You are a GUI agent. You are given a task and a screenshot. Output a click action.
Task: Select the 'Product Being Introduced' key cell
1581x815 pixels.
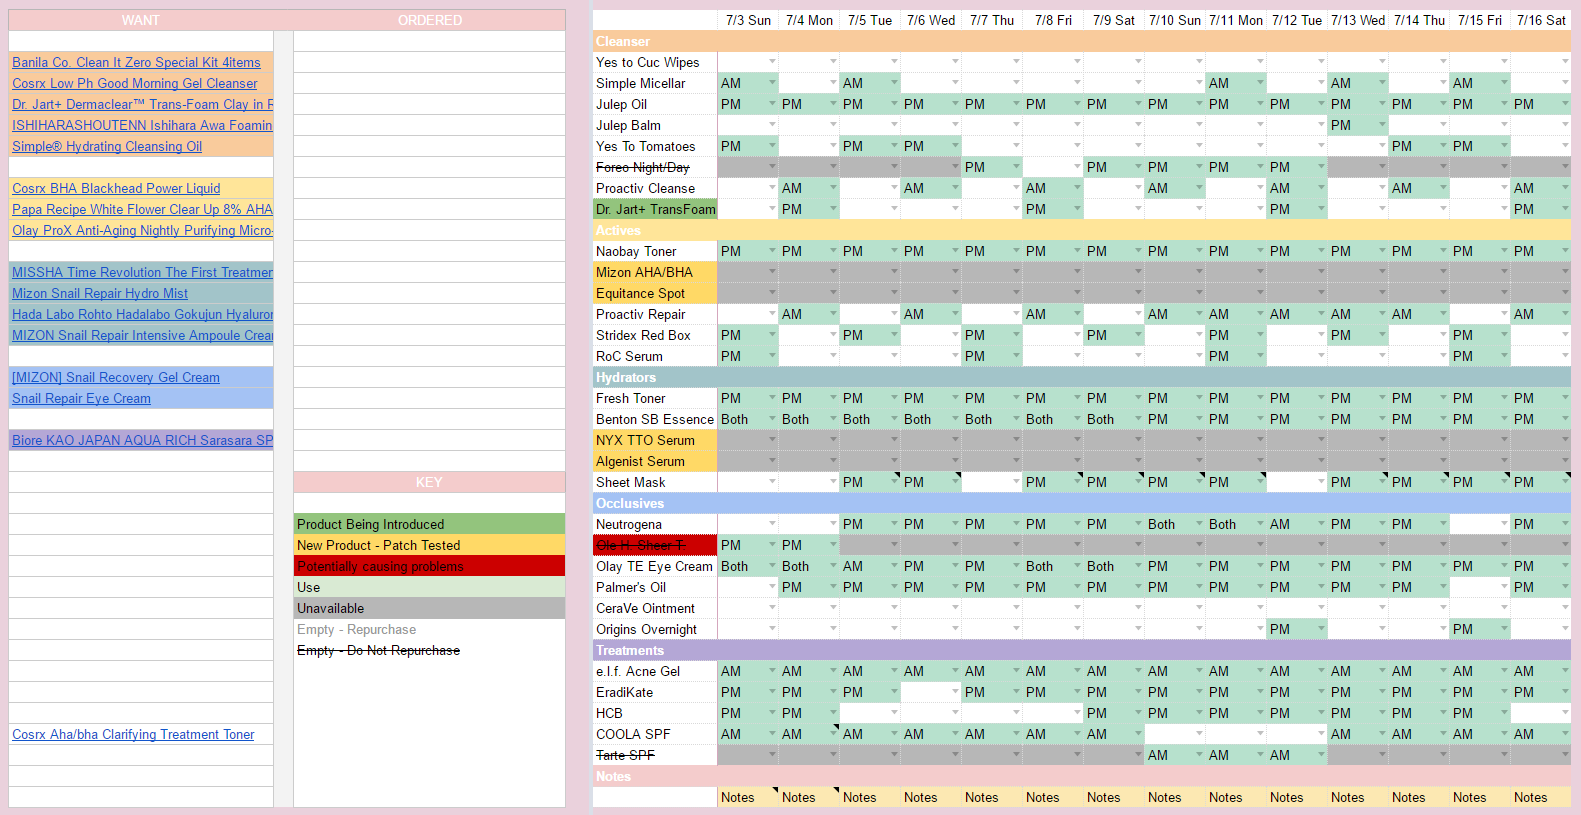point(429,524)
